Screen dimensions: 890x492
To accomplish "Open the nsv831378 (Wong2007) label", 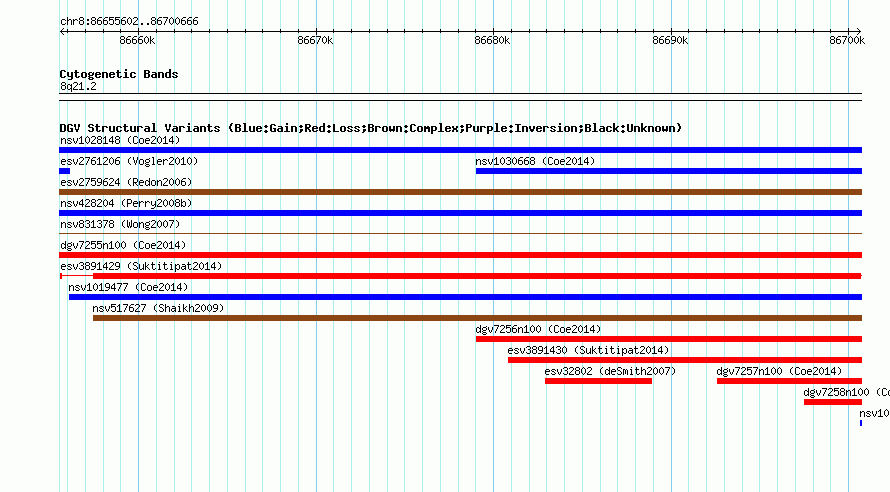I will click(x=120, y=224).
